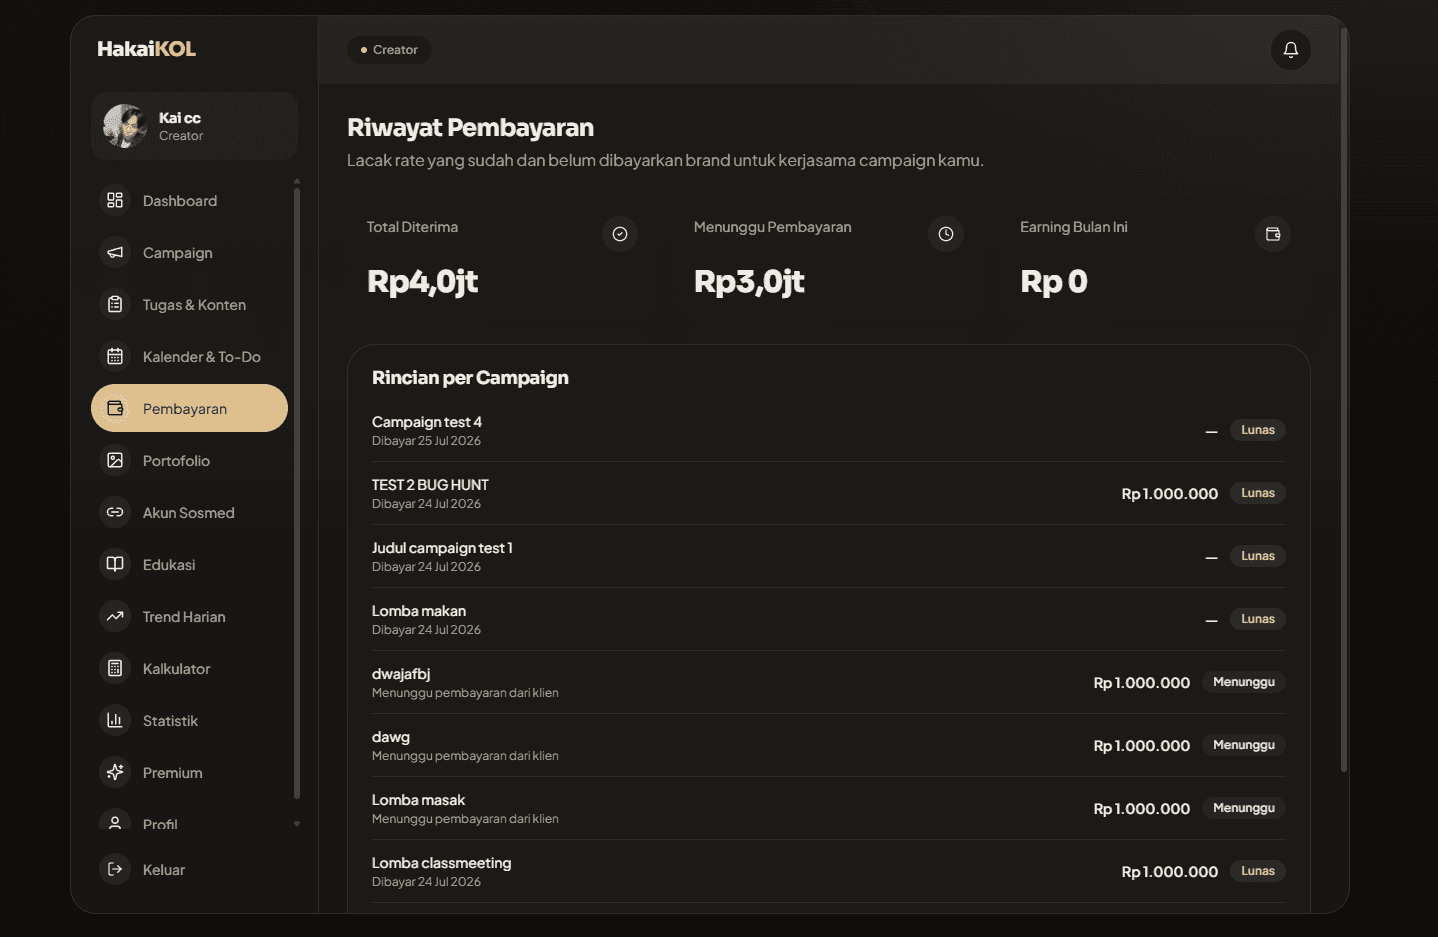Click the Campaign megaphone icon
1438x937 pixels.
click(115, 252)
